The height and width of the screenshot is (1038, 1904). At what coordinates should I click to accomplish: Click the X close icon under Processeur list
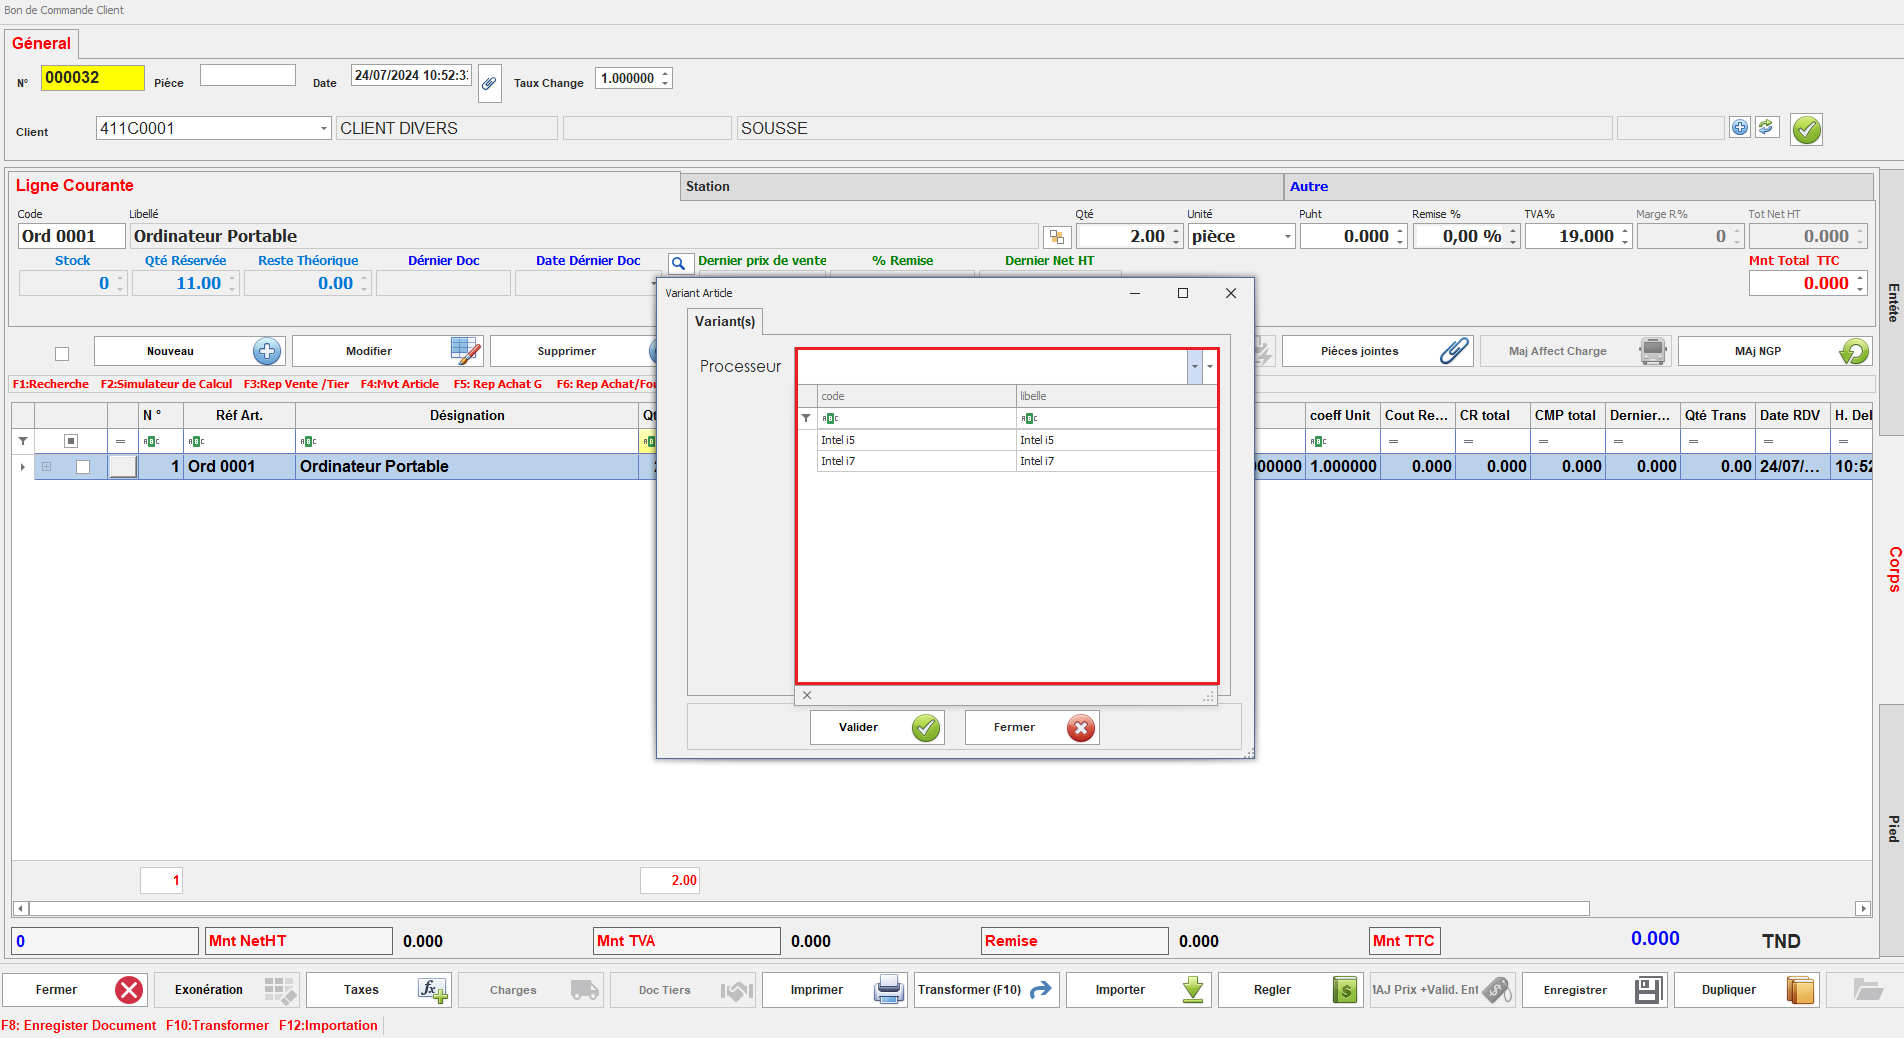pos(807,695)
